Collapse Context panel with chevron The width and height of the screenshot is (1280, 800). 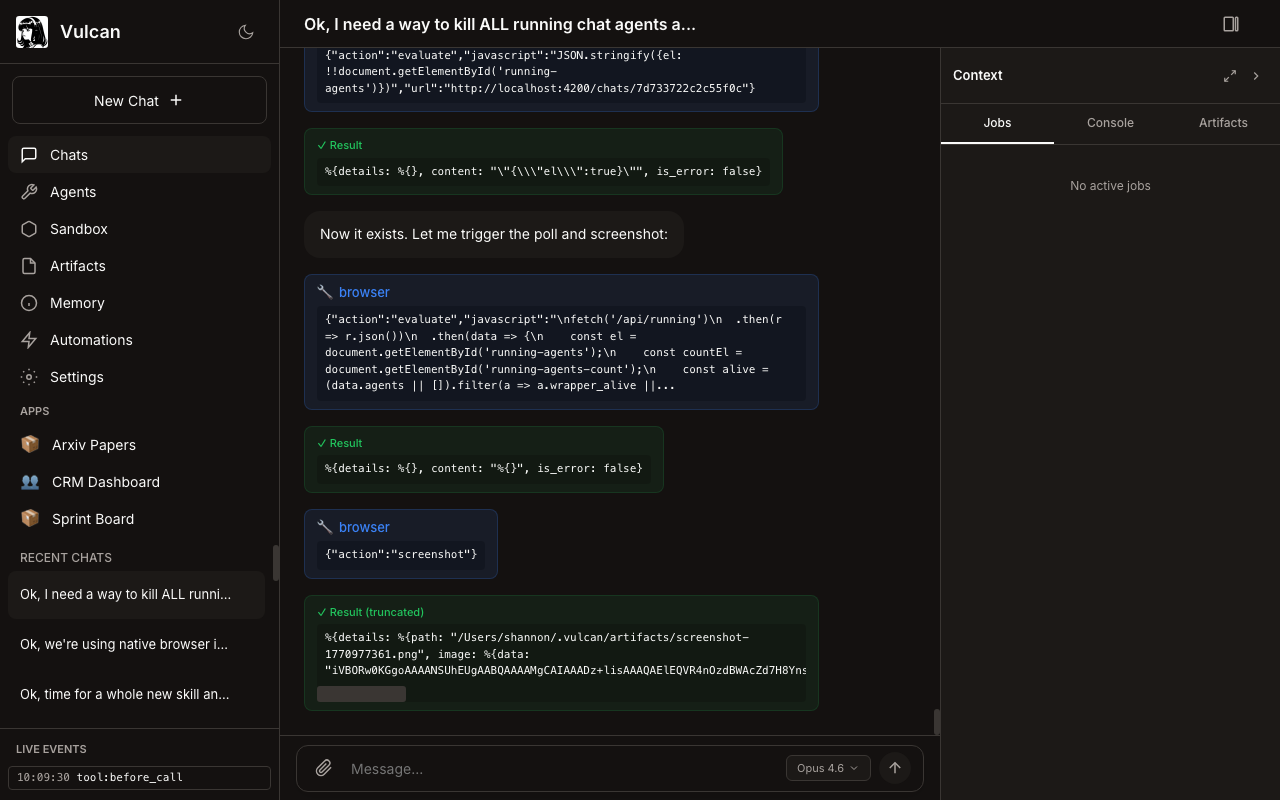pos(1256,76)
